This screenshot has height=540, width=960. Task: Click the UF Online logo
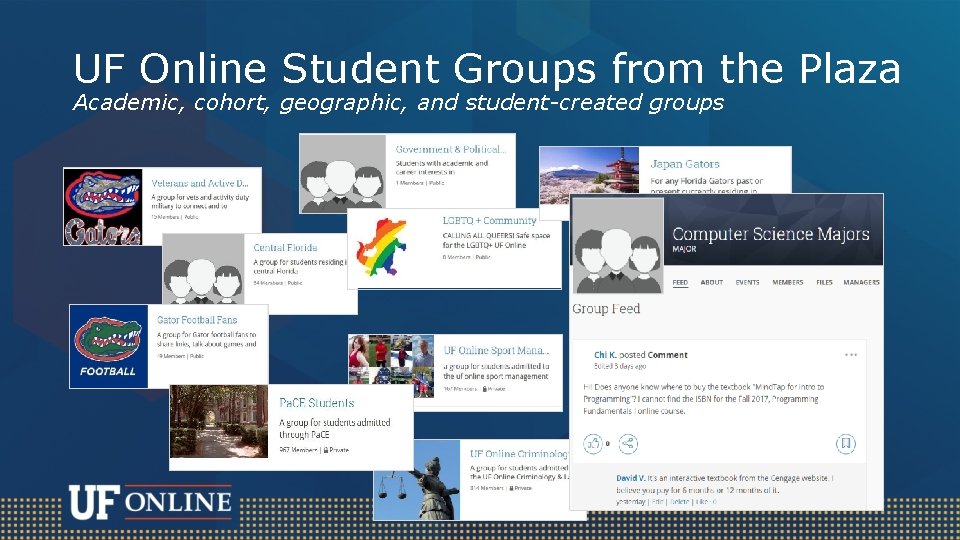coord(151,502)
